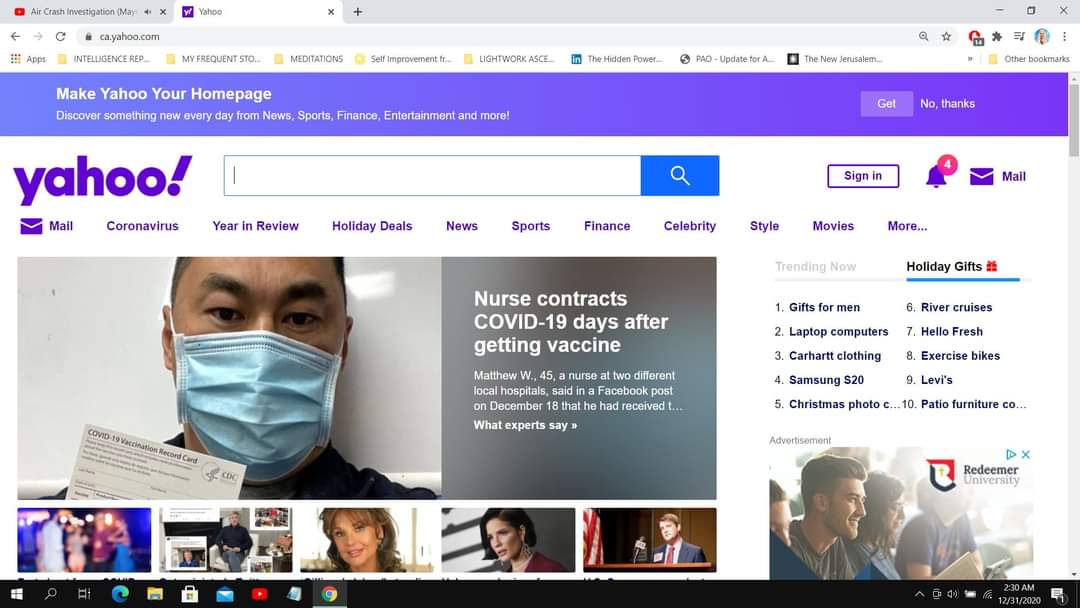Open the Windows Start menu
The image size is (1080, 608).
[17, 594]
